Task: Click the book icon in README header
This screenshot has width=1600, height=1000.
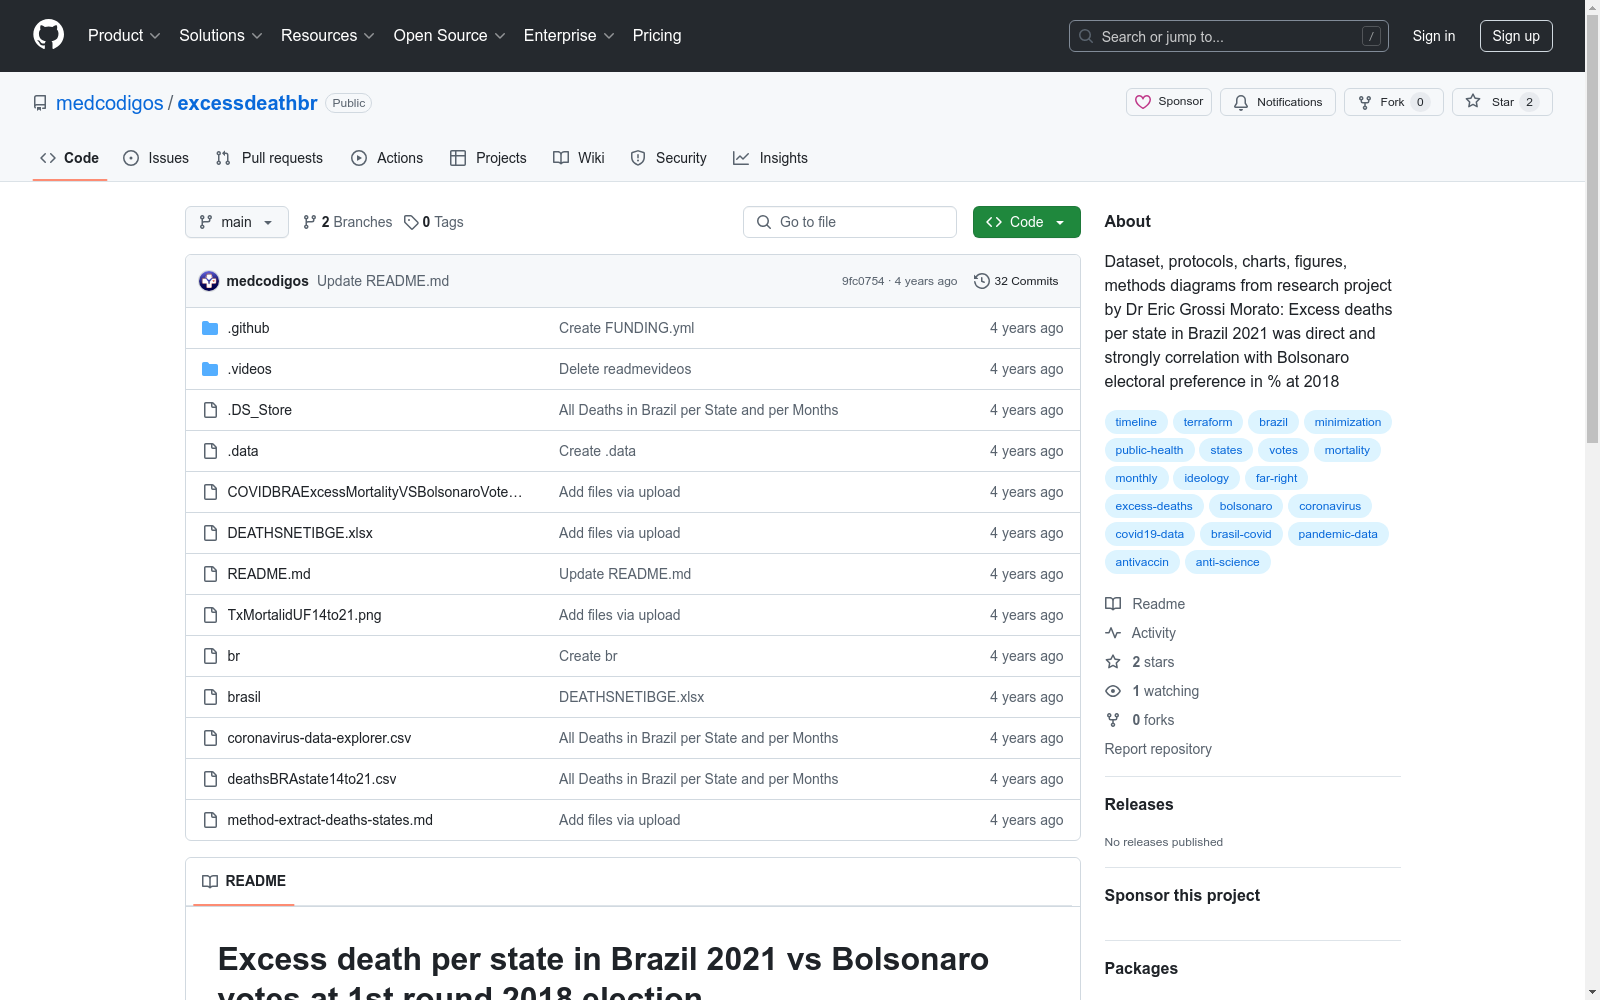Action: [210, 881]
